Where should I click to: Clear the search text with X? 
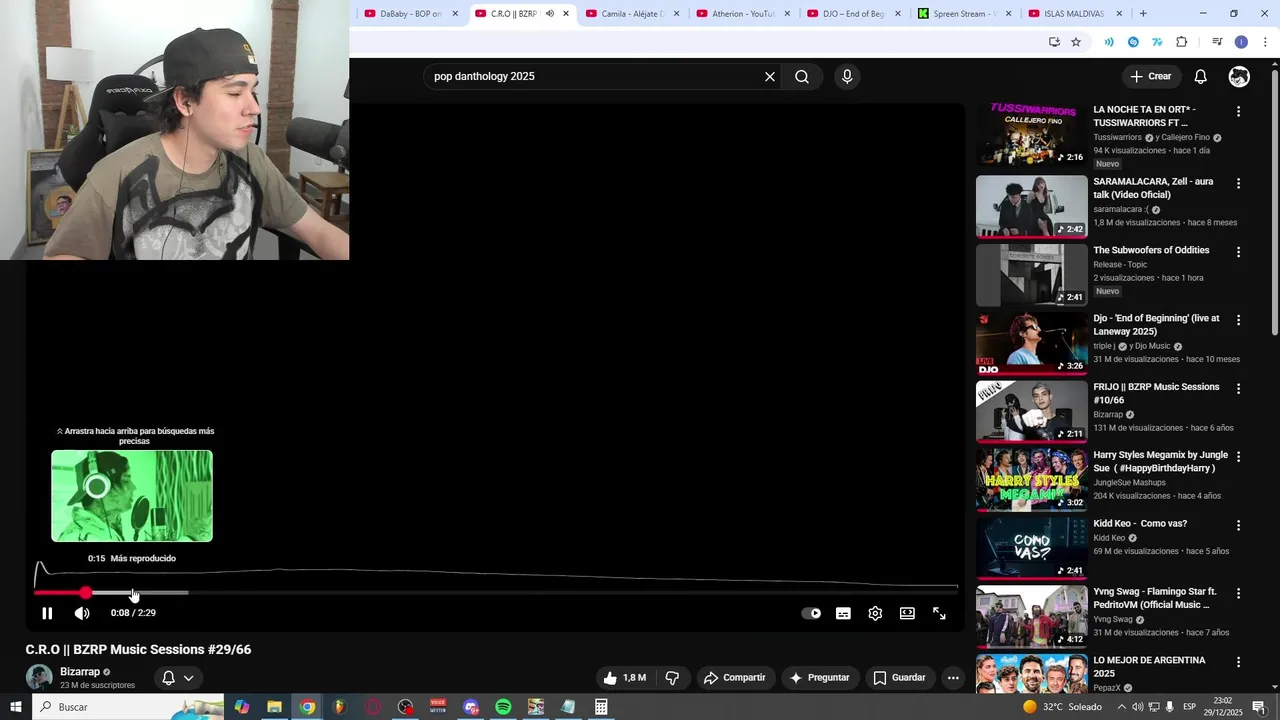point(770,76)
